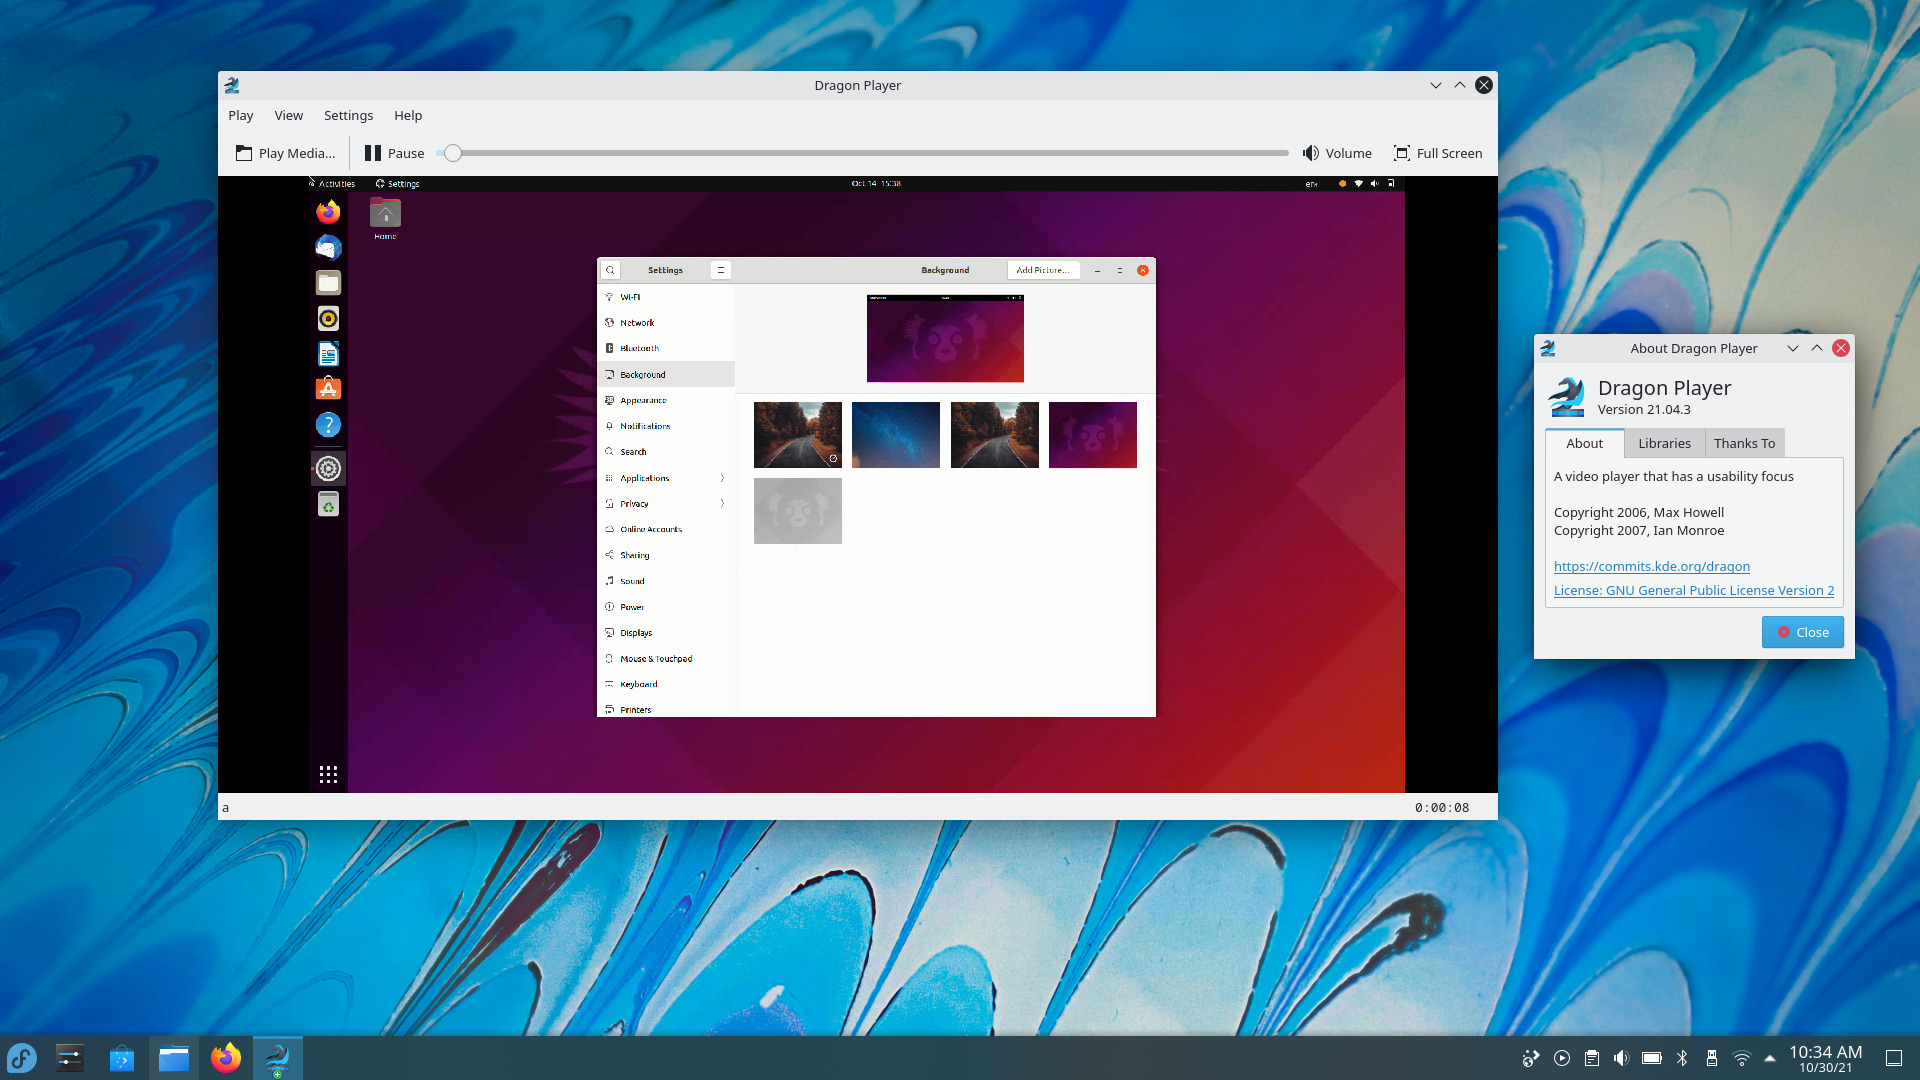Launch Firefox from the taskbar
The height and width of the screenshot is (1080, 1920).
225,1057
